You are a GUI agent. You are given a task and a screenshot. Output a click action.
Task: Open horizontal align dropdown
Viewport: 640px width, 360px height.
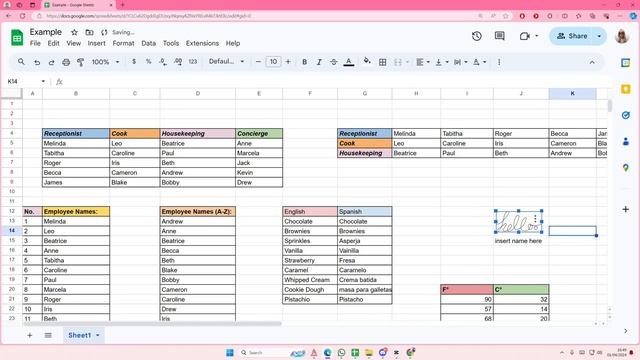point(422,62)
